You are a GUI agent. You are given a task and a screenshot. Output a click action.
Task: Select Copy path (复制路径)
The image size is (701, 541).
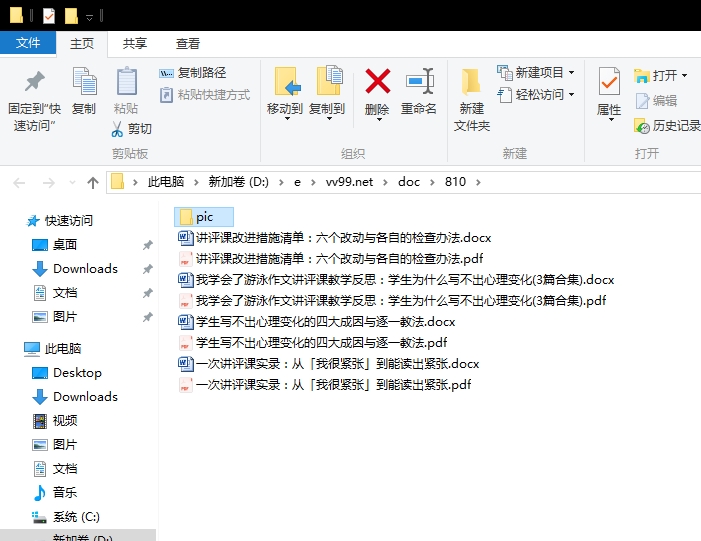193,72
